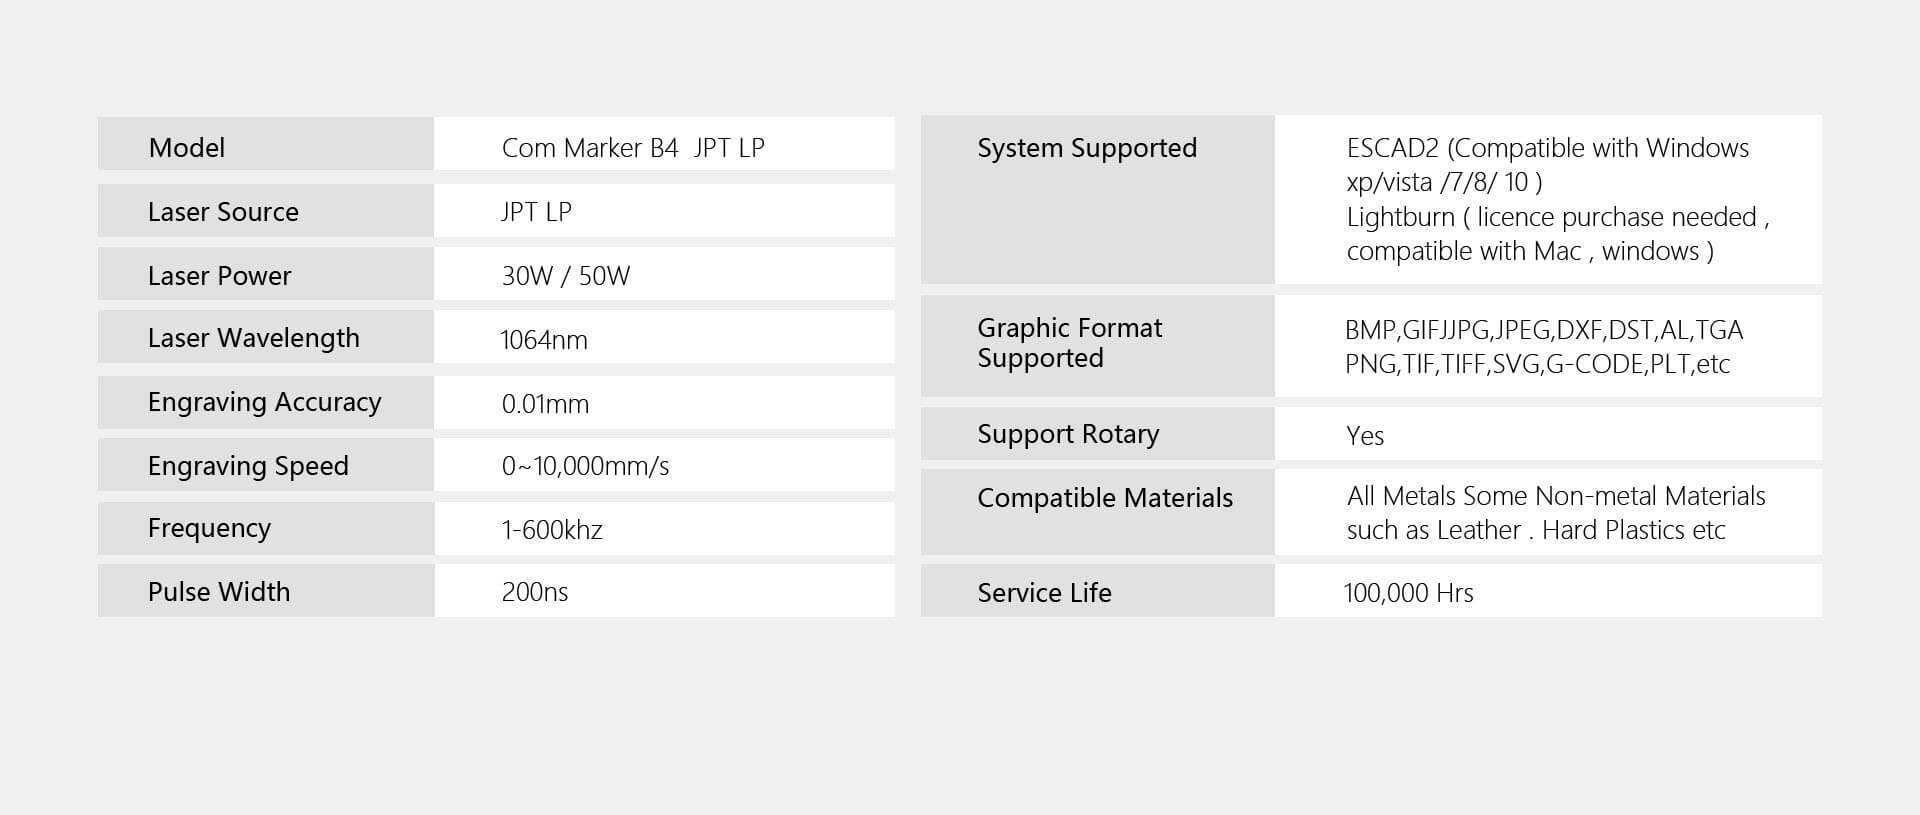Click the Support Rotary Yes value
This screenshot has height=815, width=1920.
(x=1365, y=436)
